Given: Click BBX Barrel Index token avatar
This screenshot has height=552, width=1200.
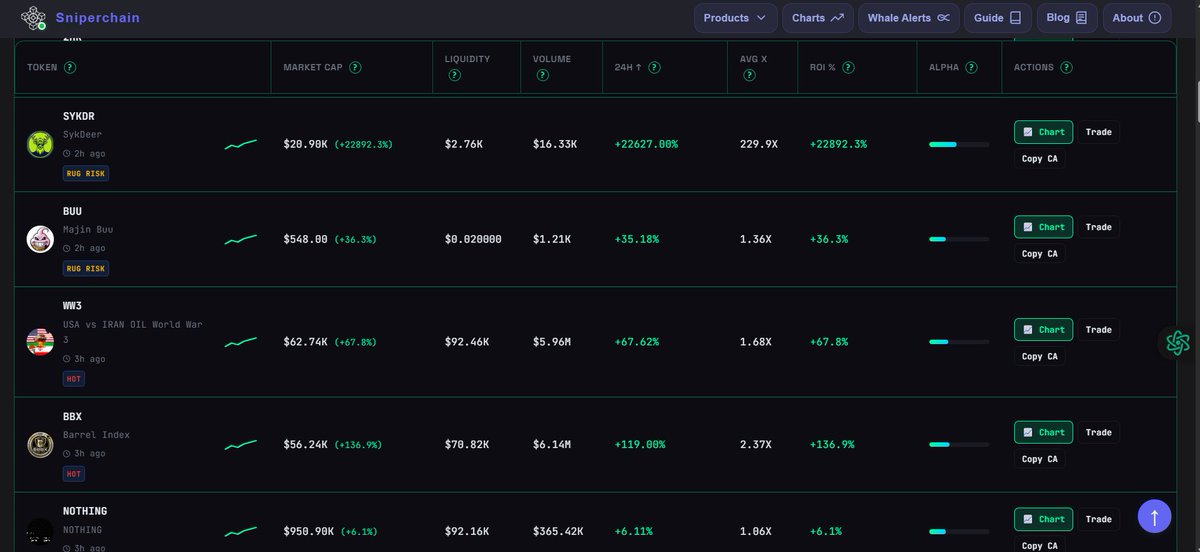Looking at the screenshot, I should pos(40,444).
